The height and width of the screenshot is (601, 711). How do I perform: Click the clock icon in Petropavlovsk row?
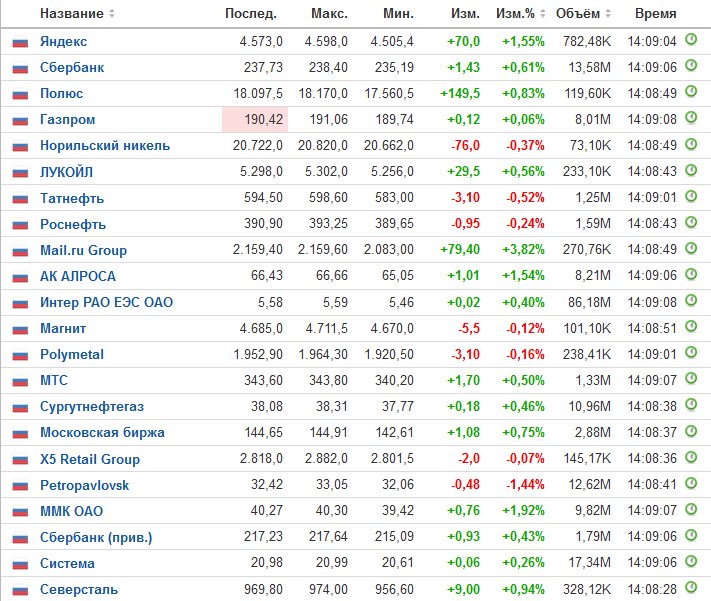(691, 483)
